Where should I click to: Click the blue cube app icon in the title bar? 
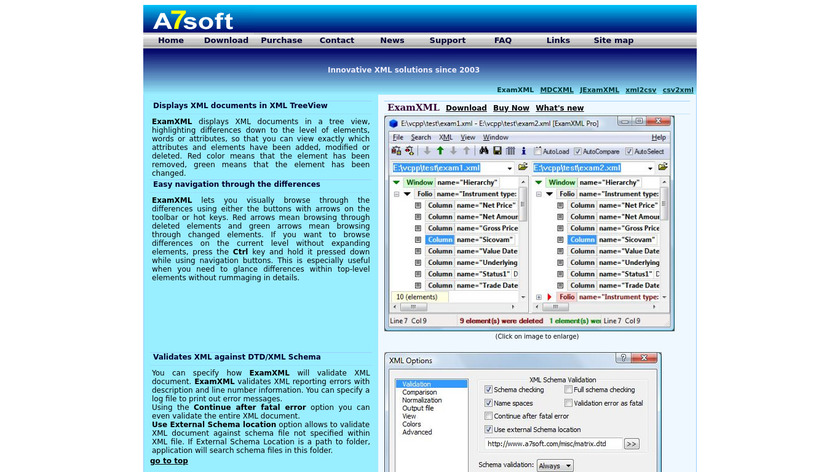click(x=394, y=123)
